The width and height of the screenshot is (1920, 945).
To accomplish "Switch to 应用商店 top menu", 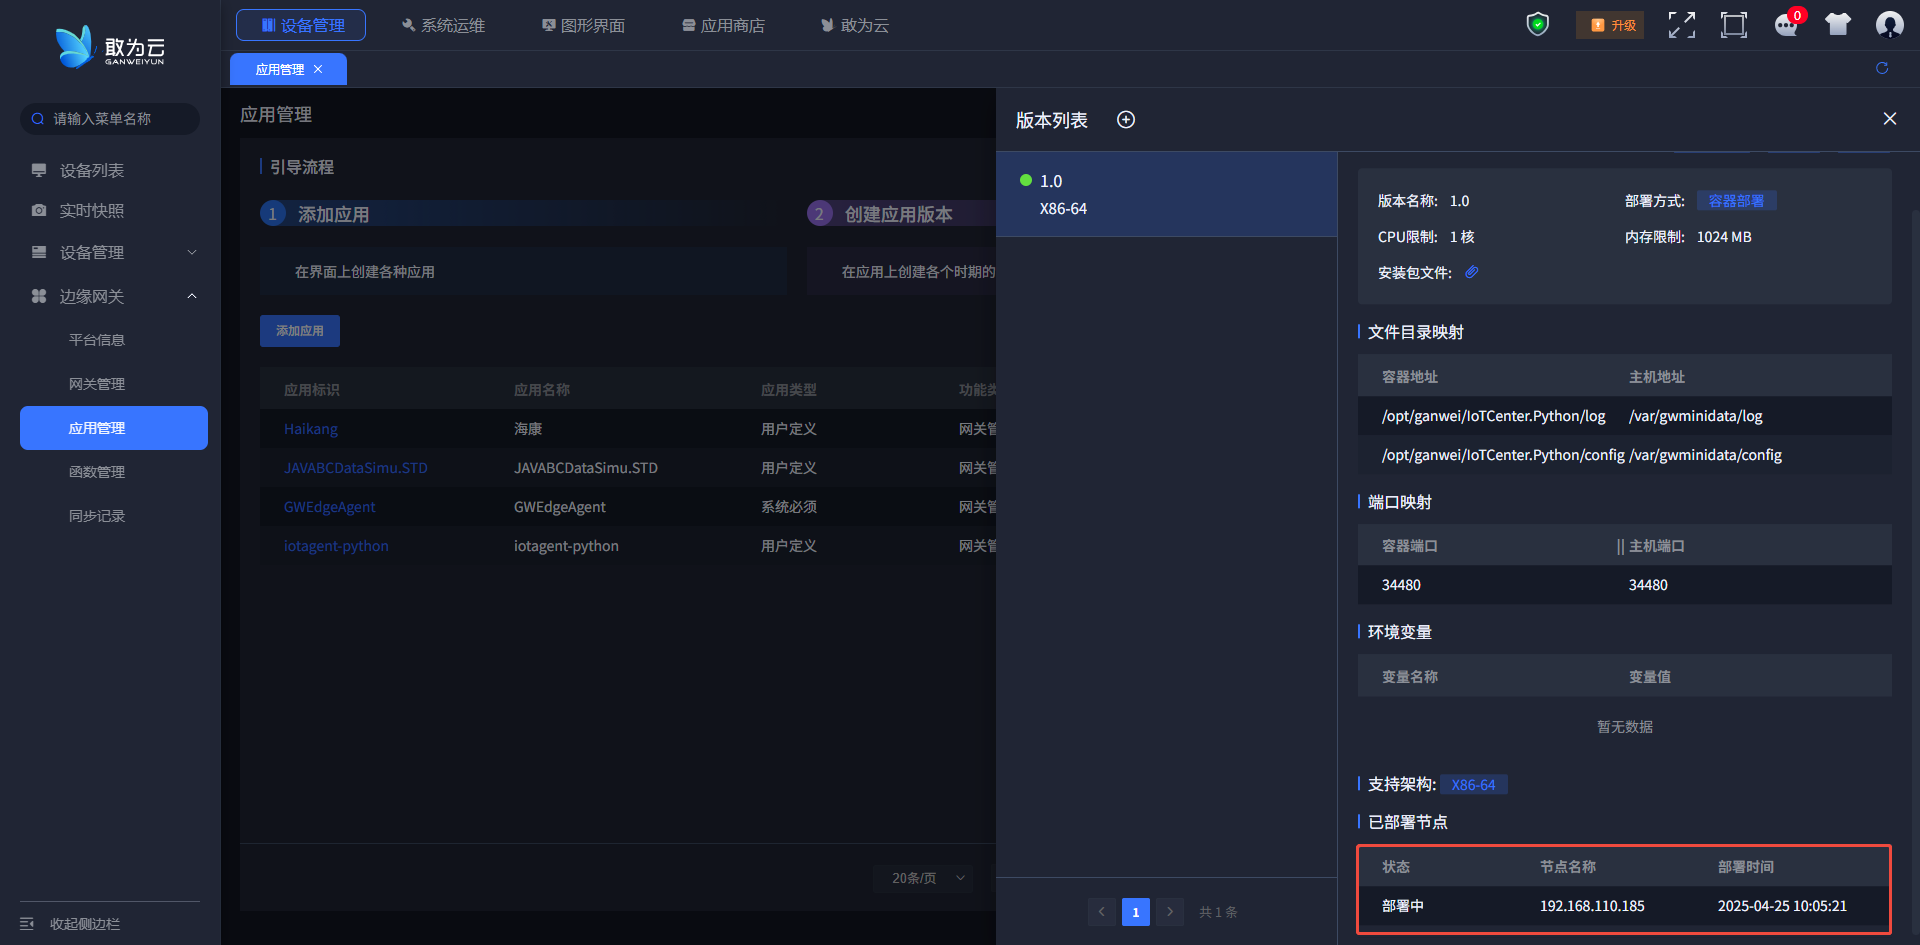I will pyautogui.click(x=723, y=25).
